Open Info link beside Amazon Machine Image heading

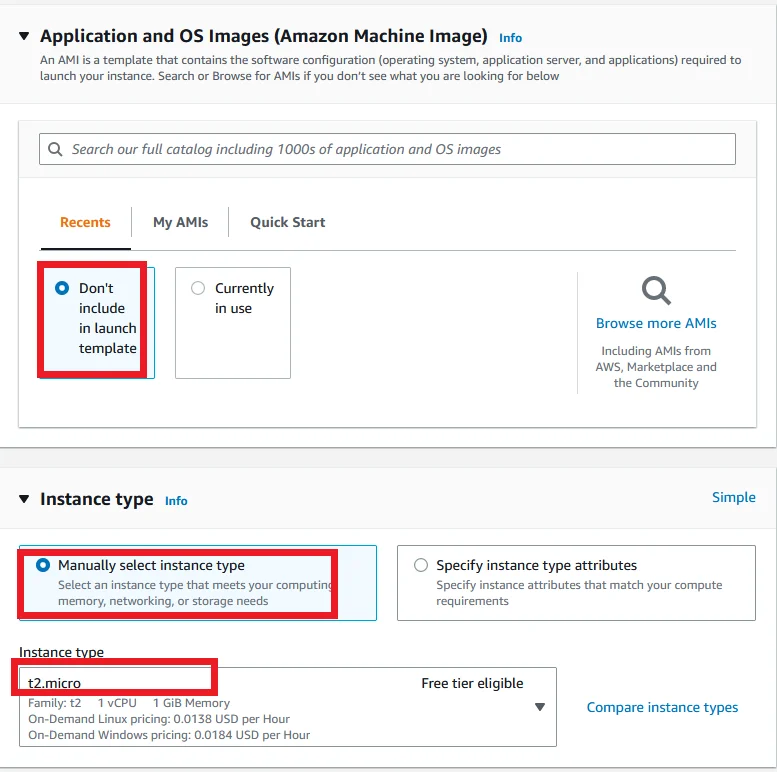pos(510,38)
